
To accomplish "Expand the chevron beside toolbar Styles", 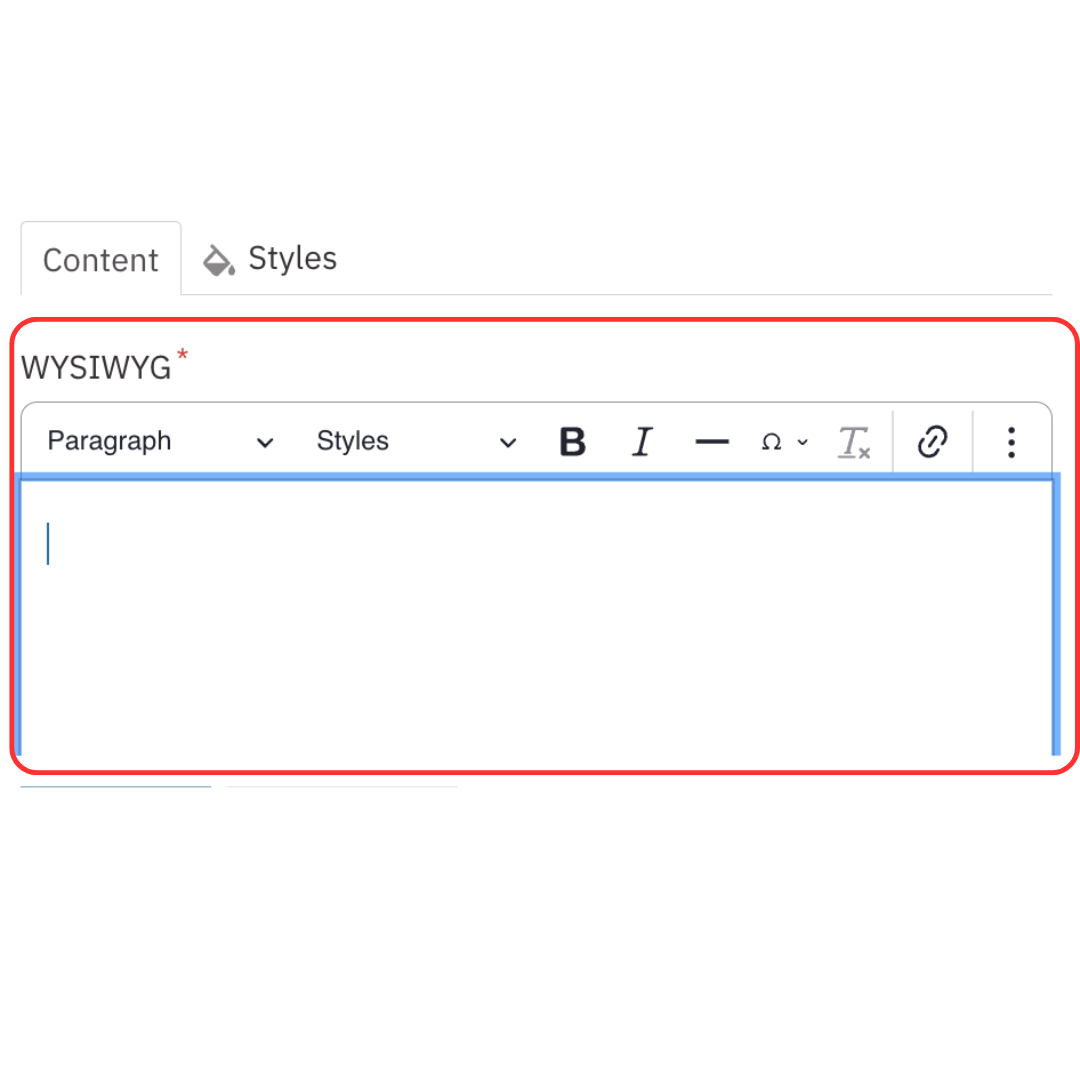I will (508, 443).
